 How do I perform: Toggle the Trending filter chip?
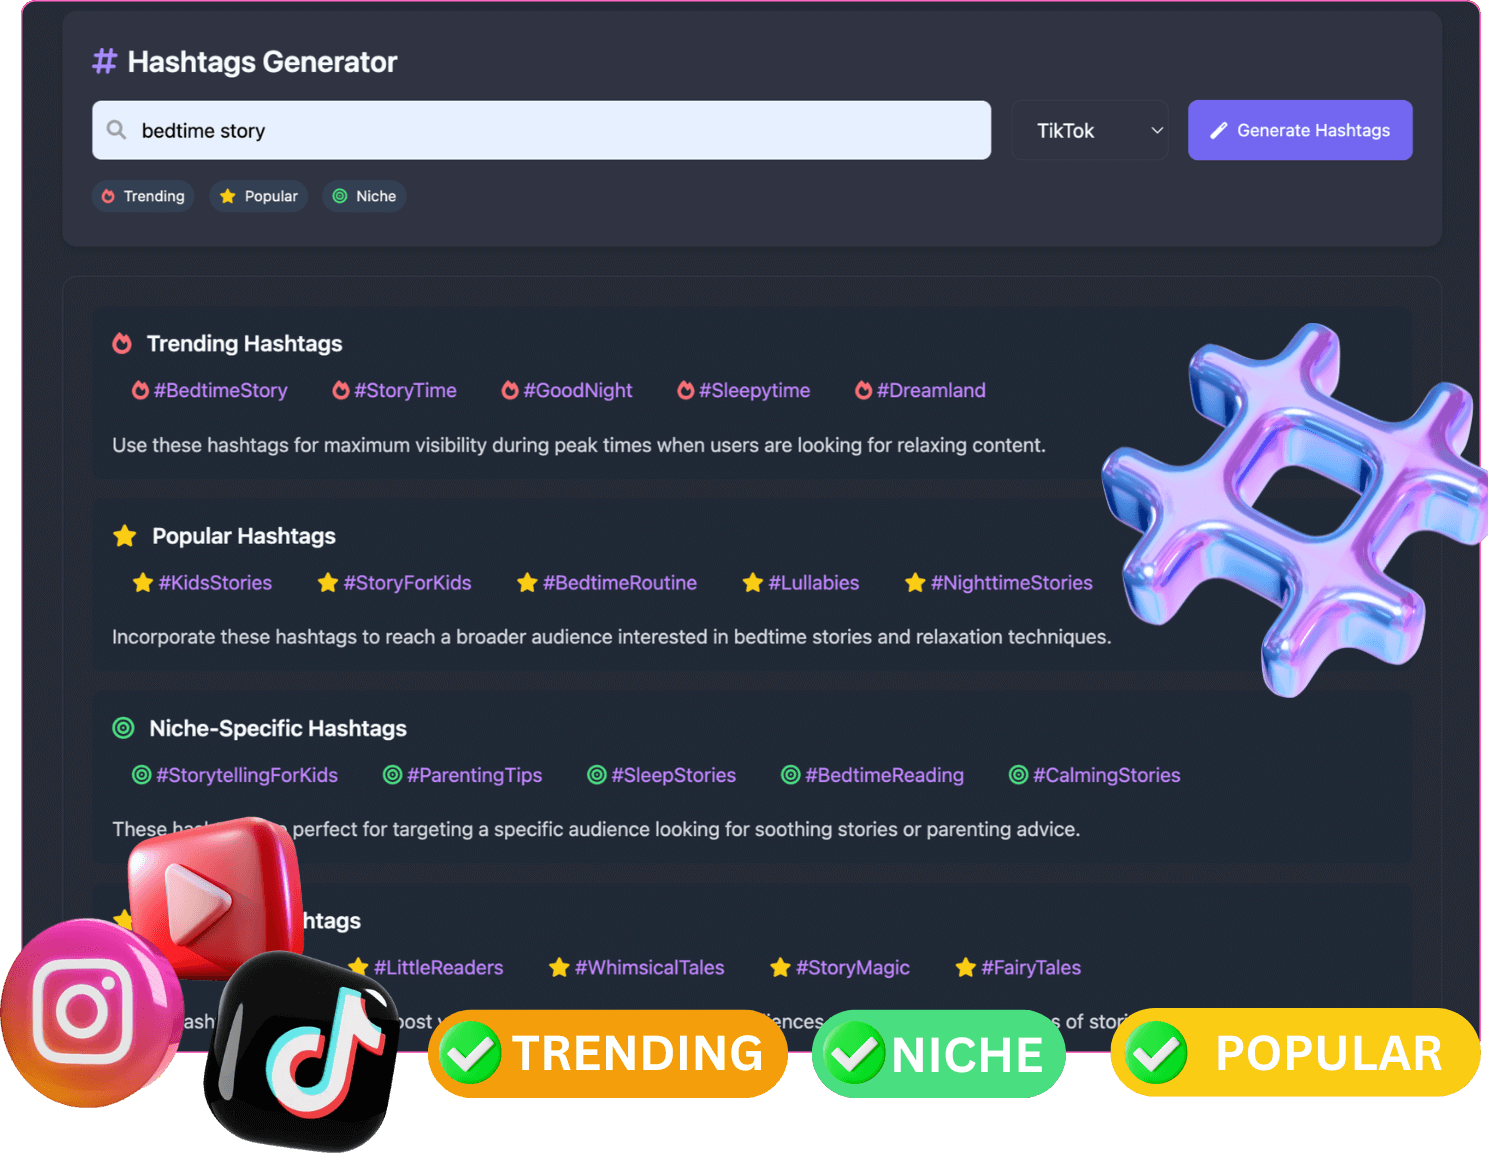pos(143,196)
